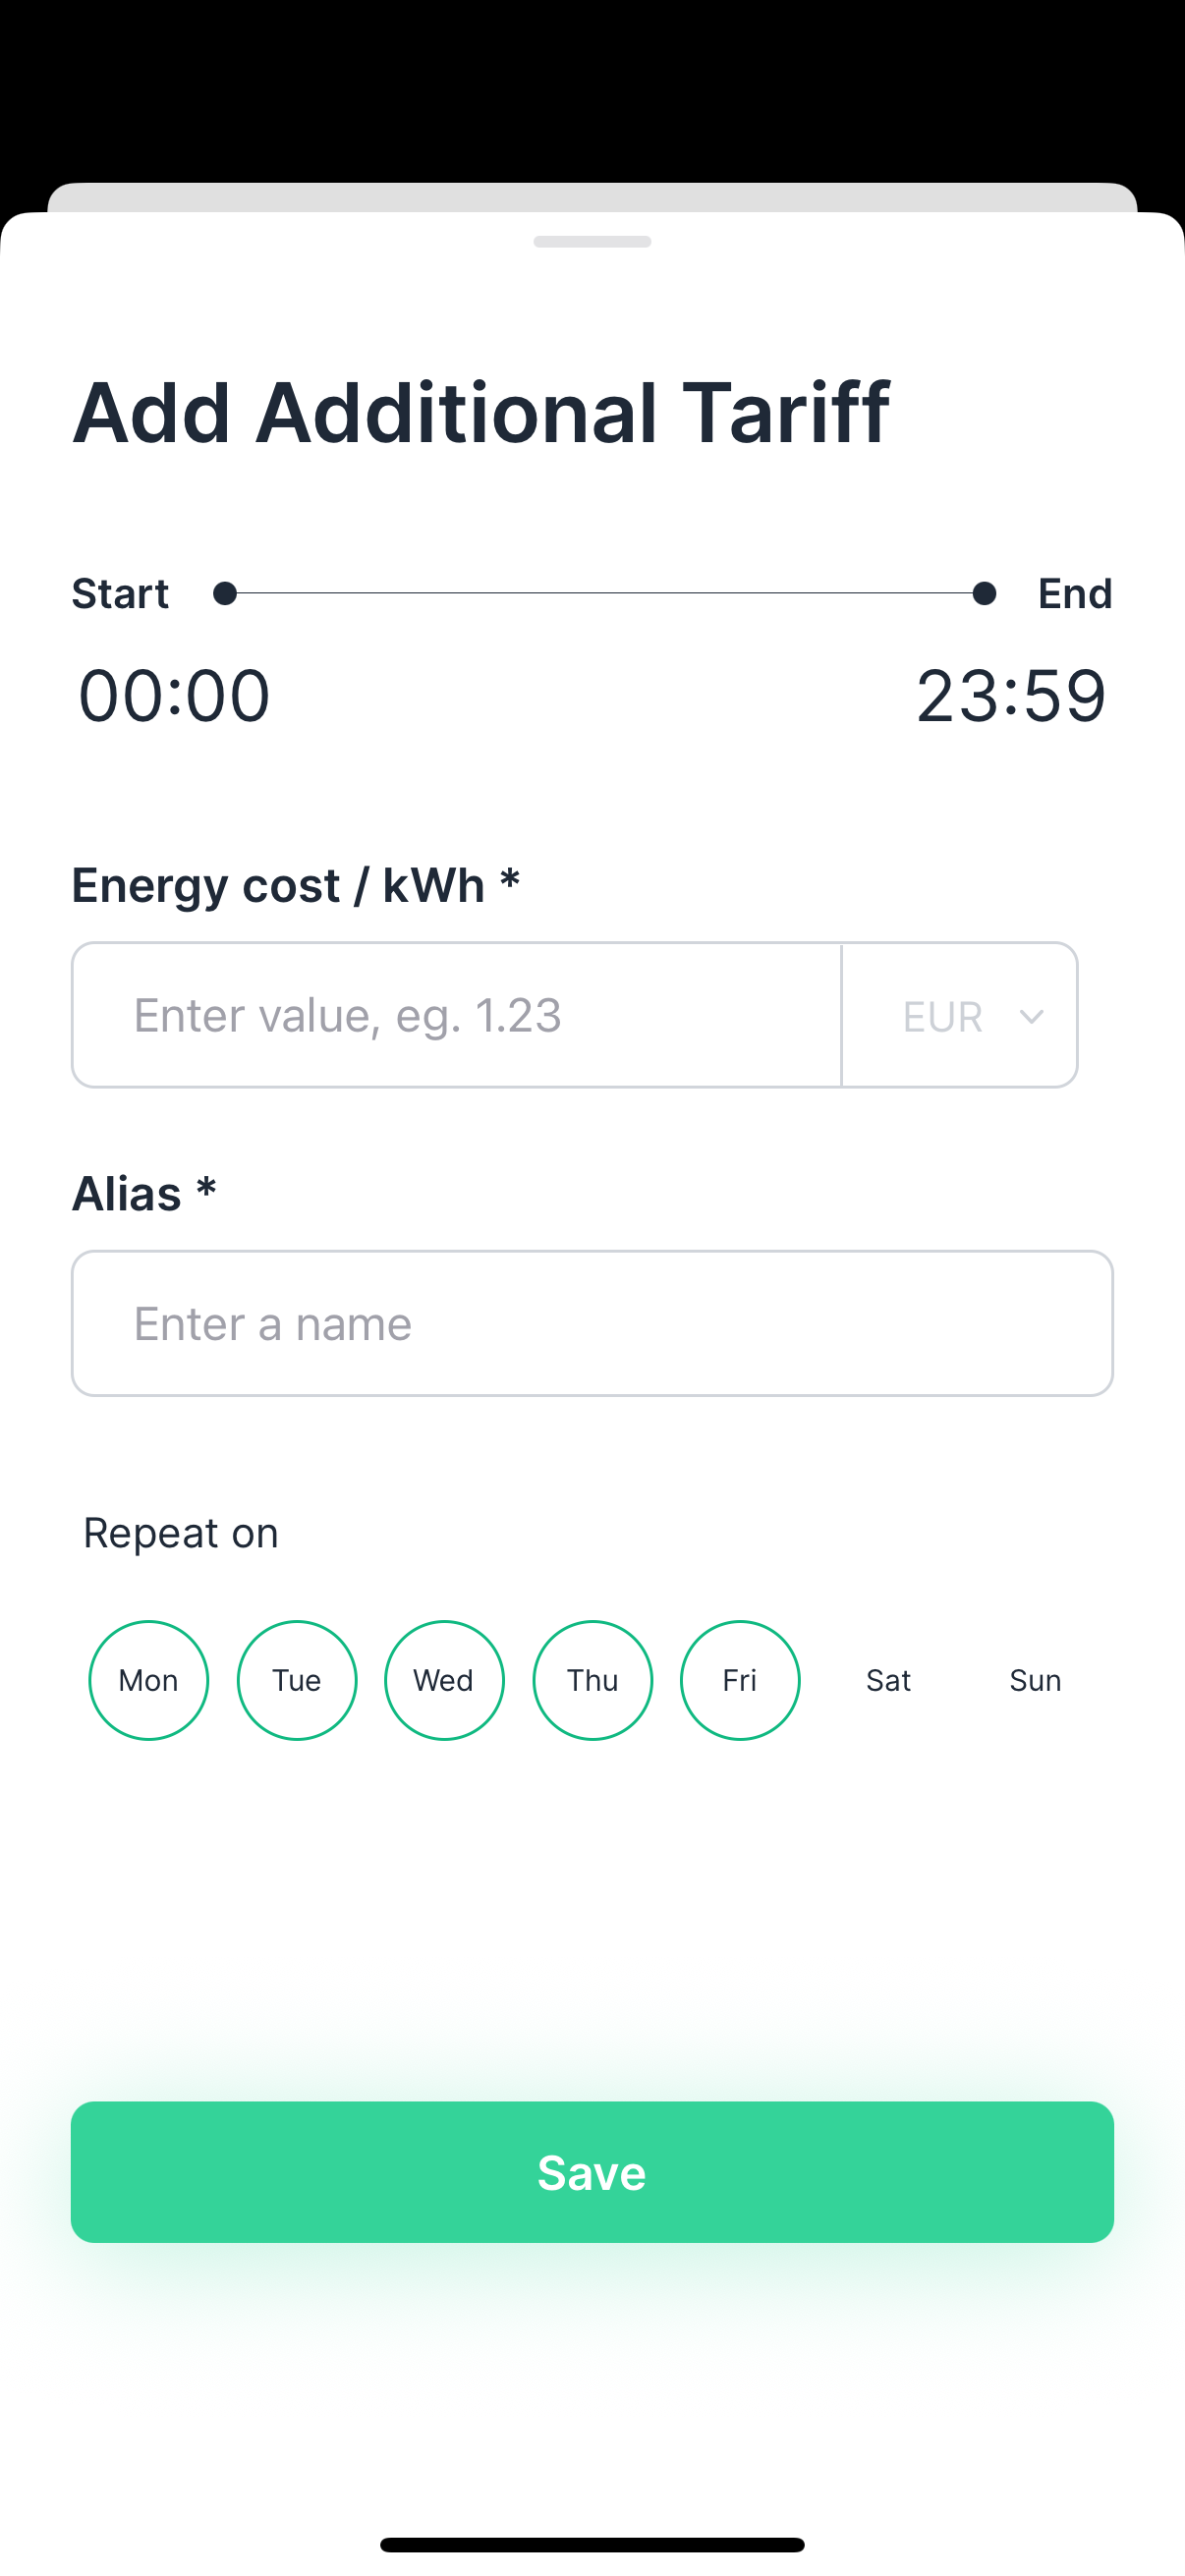Tap the 23:59 end time
Viewport: 1185px width, 2576px height.
[1010, 696]
